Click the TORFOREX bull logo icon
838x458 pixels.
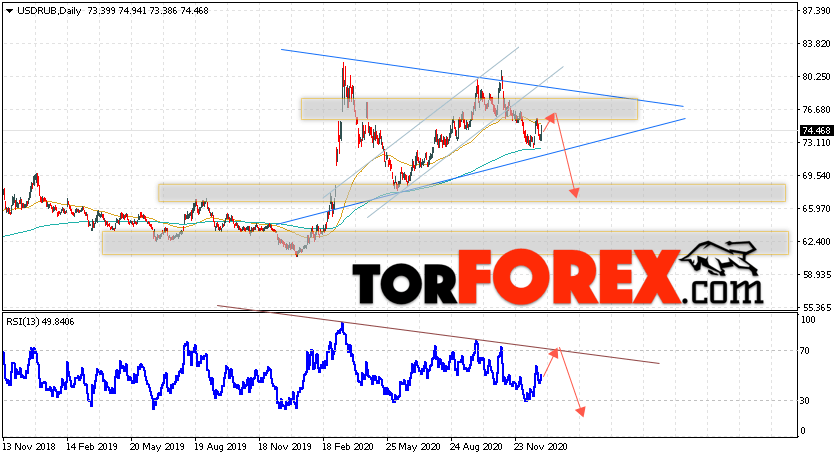point(720,258)
